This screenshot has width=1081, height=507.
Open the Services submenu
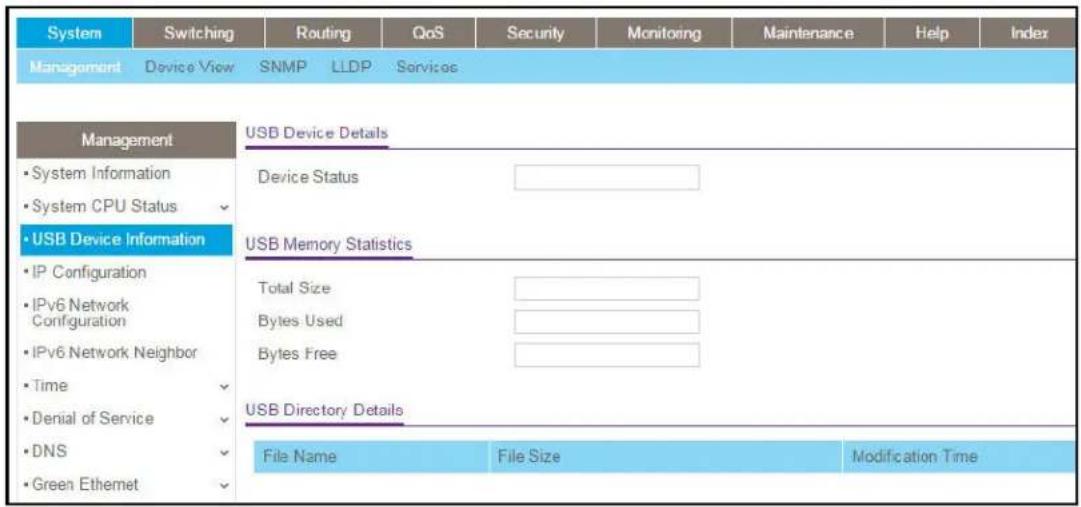click(x=427, y=67)
